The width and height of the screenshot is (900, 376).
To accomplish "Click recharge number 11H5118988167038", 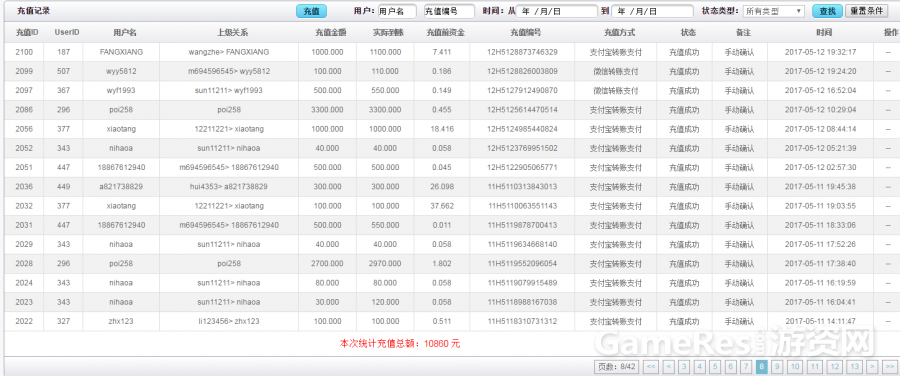I will [x=522, y=302].
